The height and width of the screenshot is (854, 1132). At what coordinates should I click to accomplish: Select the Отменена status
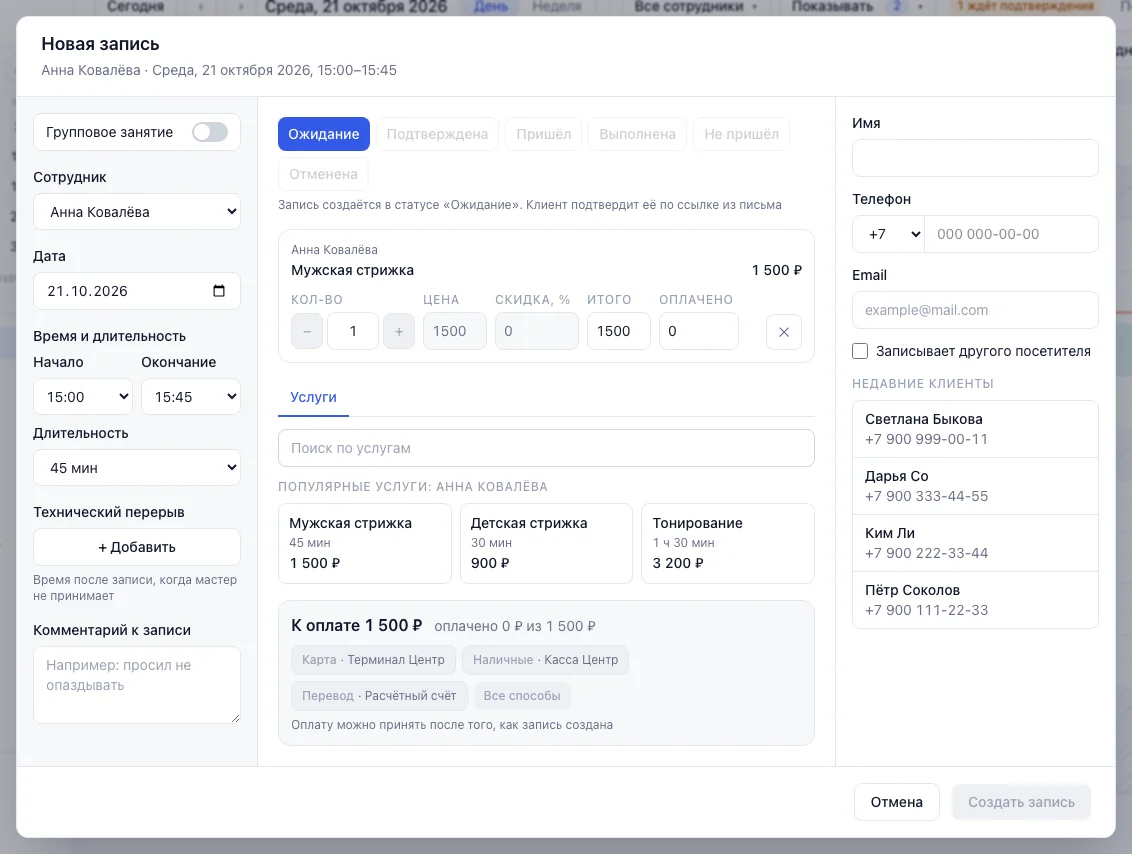tap(323, 174)
